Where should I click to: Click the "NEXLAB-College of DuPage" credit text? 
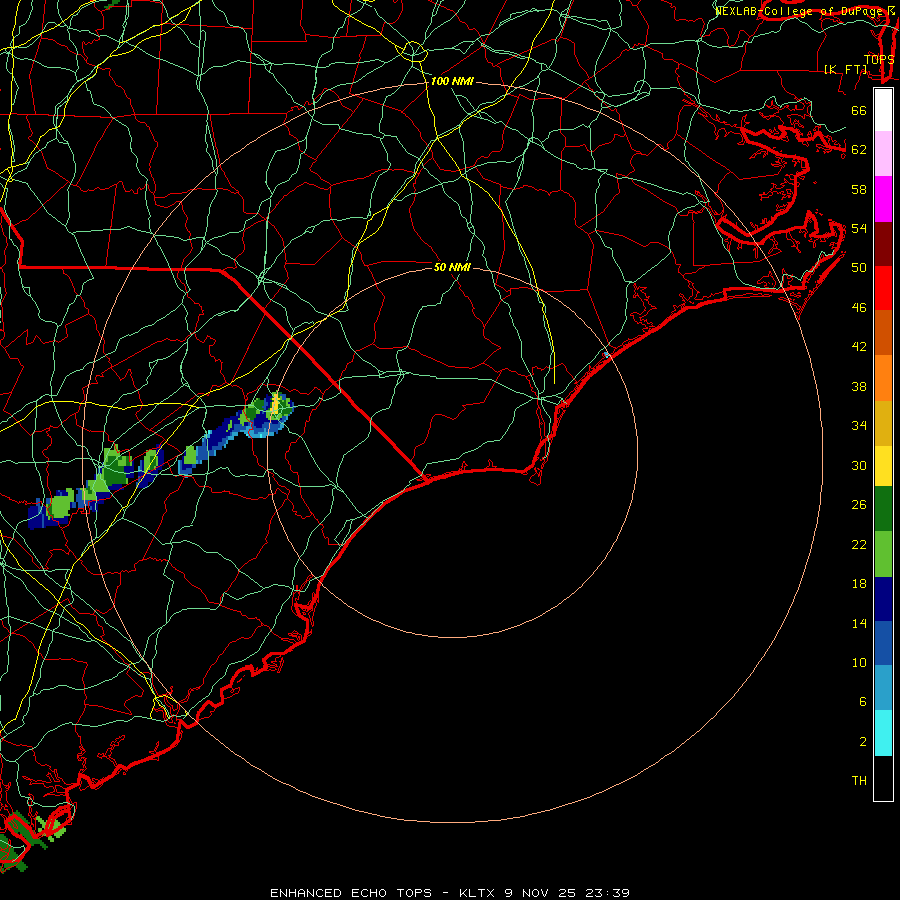(x=799, y=11)
